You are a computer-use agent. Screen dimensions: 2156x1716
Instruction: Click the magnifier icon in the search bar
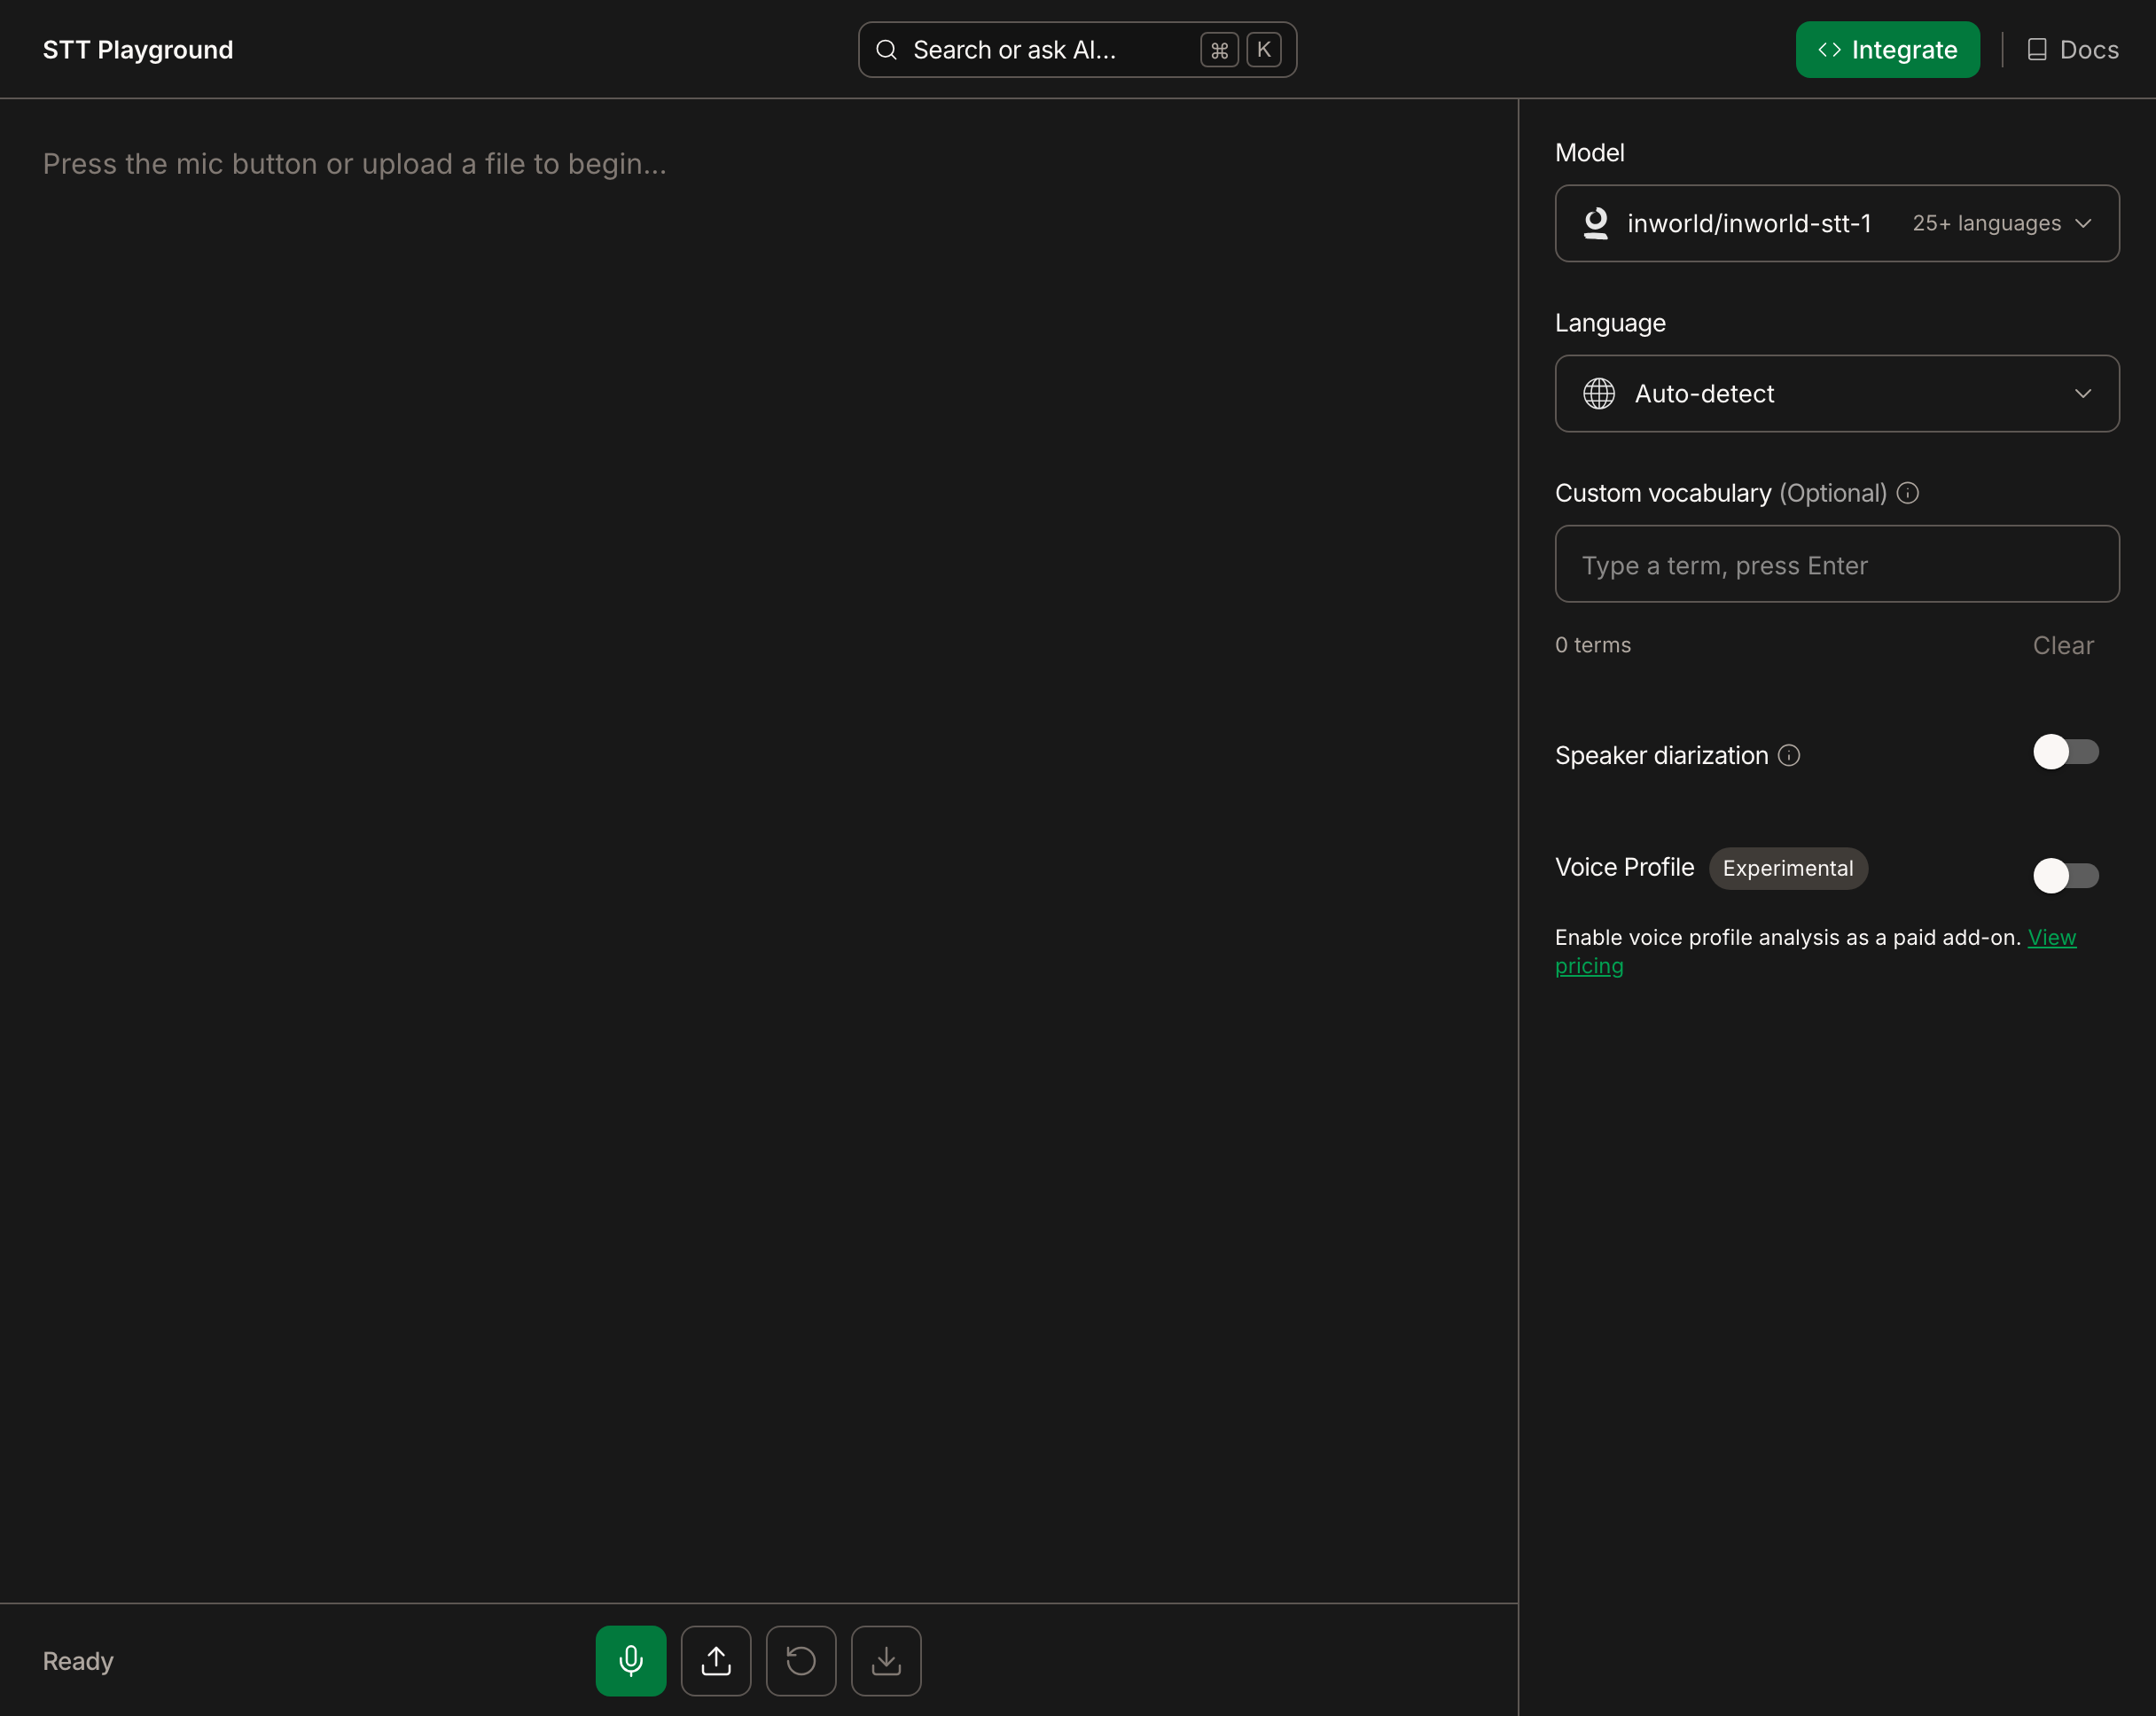[x=886, y=50]
